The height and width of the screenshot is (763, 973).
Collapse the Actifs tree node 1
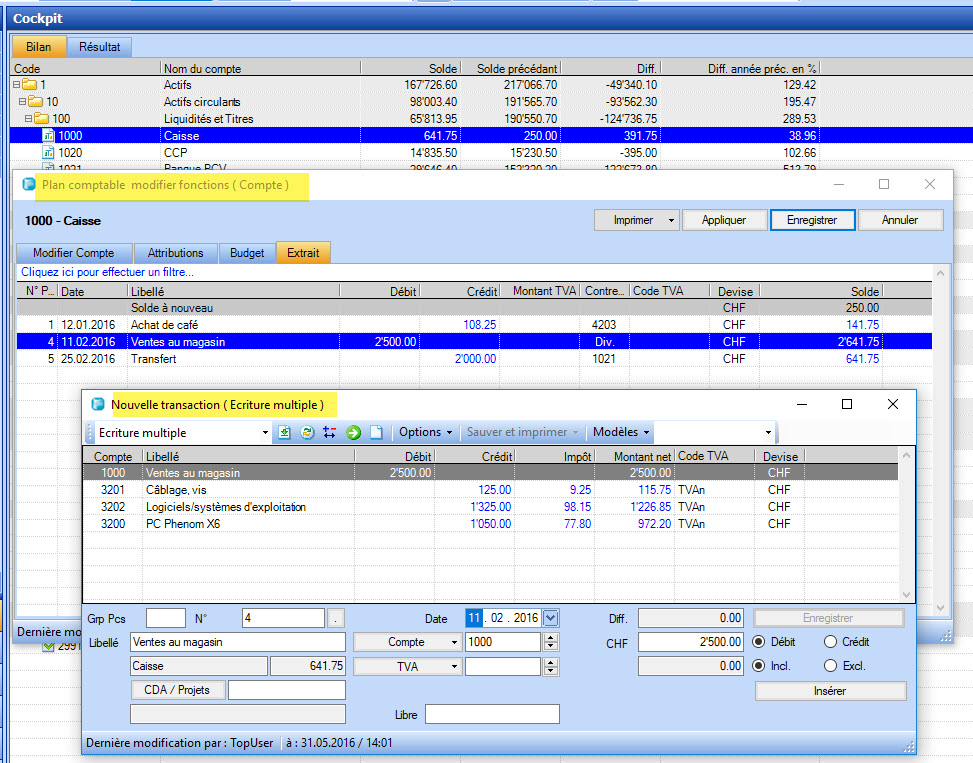tap(17, 85)
